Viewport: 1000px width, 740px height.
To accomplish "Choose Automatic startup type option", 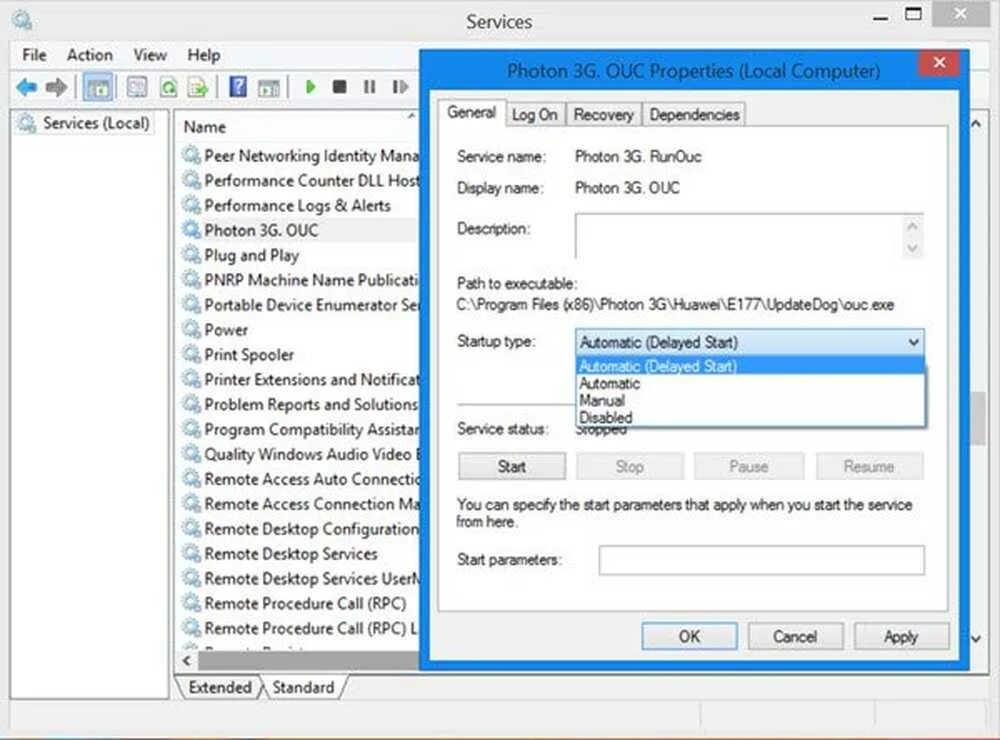I will 751,383.
